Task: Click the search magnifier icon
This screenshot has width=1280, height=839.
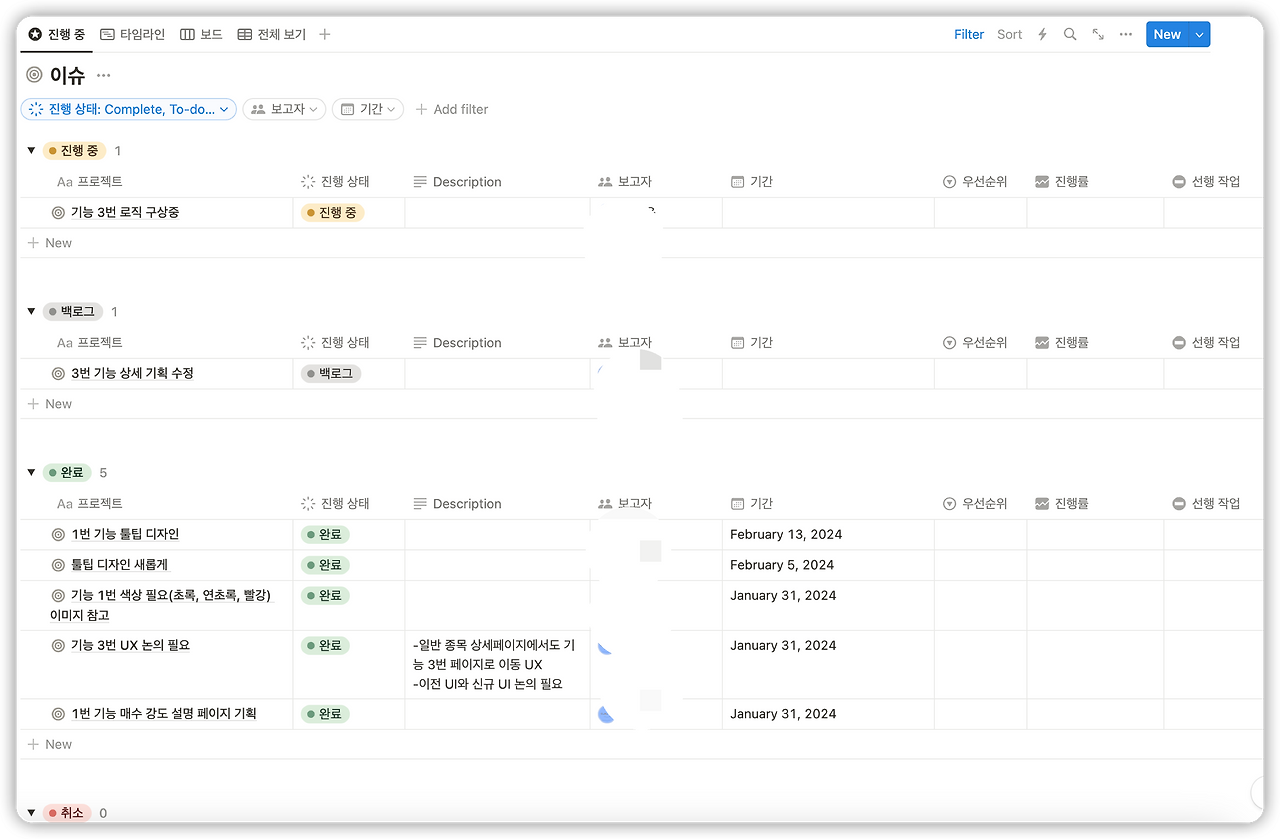Action: tap(1070, 34)
